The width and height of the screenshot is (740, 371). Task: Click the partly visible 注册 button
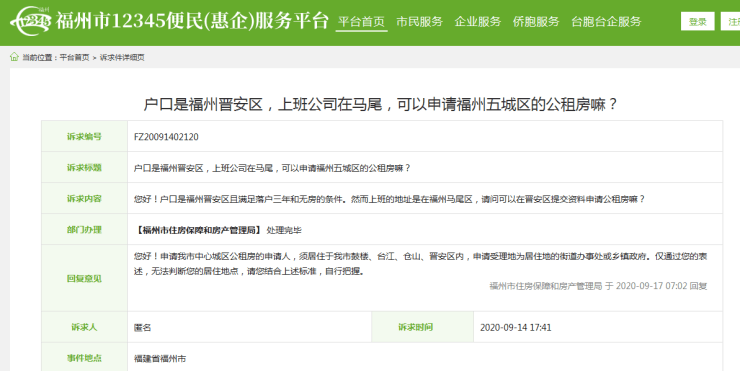coord(731,22)
